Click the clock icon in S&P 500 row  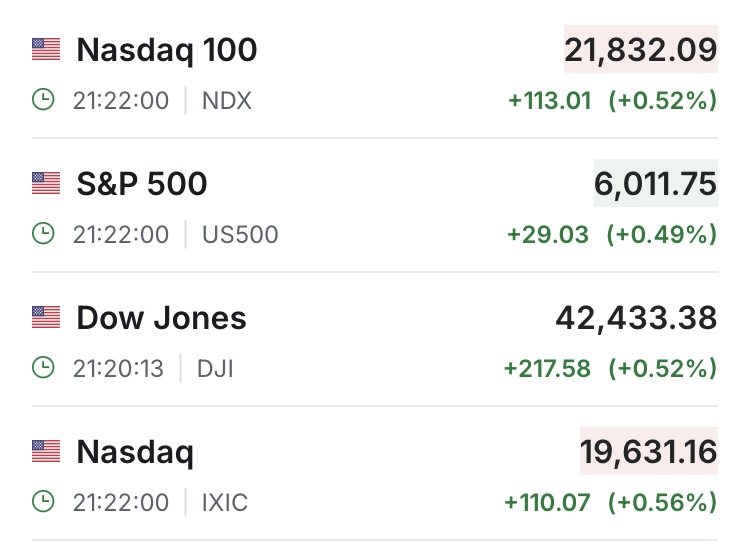[x=43, y=234]
